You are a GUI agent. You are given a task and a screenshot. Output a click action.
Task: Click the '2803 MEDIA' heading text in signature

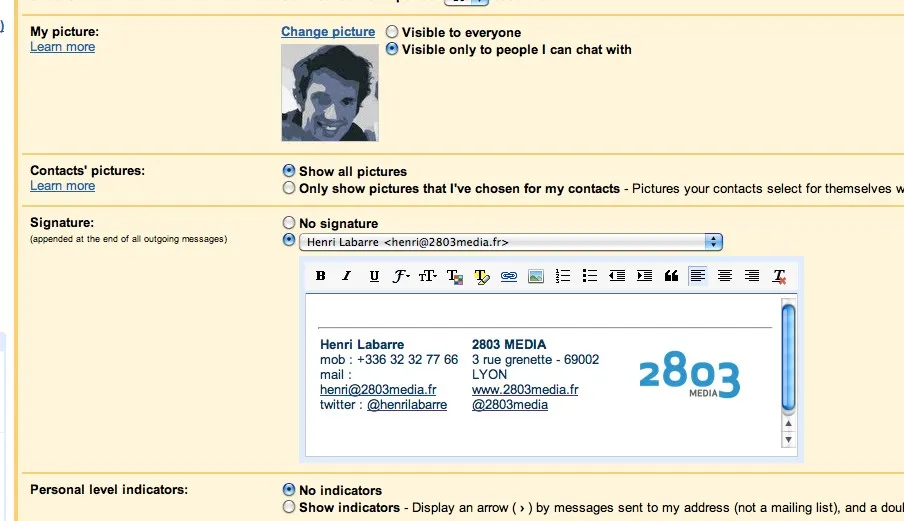(x=509, y=345)
